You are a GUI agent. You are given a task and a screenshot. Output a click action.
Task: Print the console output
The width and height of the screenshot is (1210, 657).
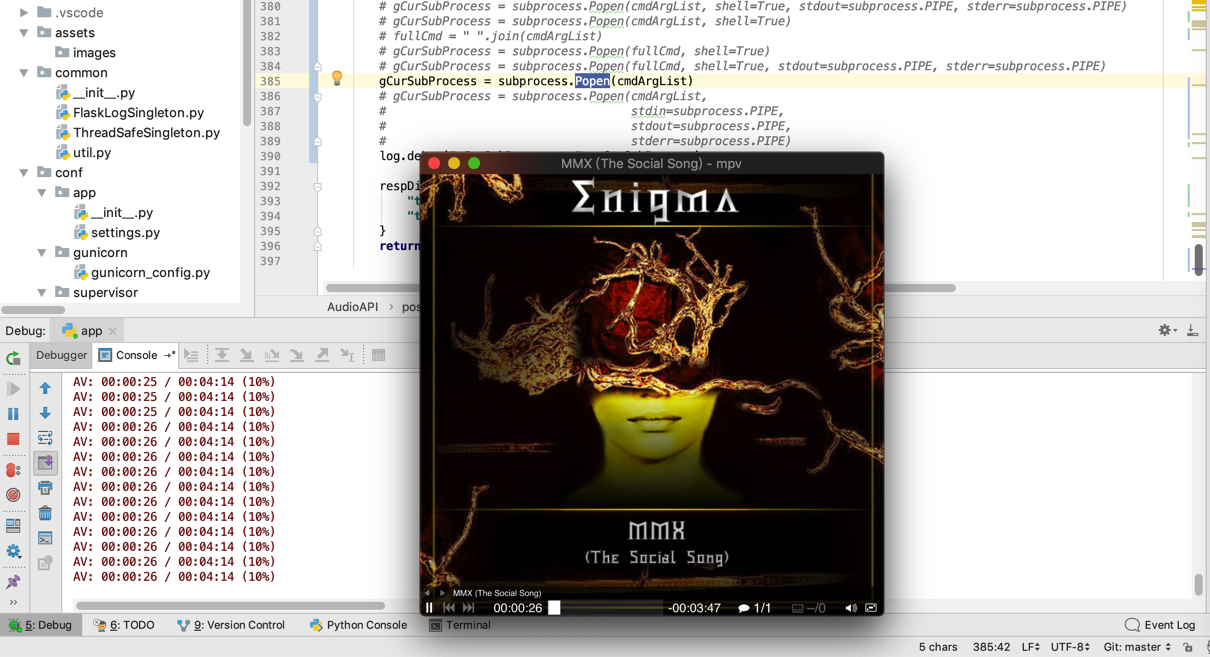point(45,488)
